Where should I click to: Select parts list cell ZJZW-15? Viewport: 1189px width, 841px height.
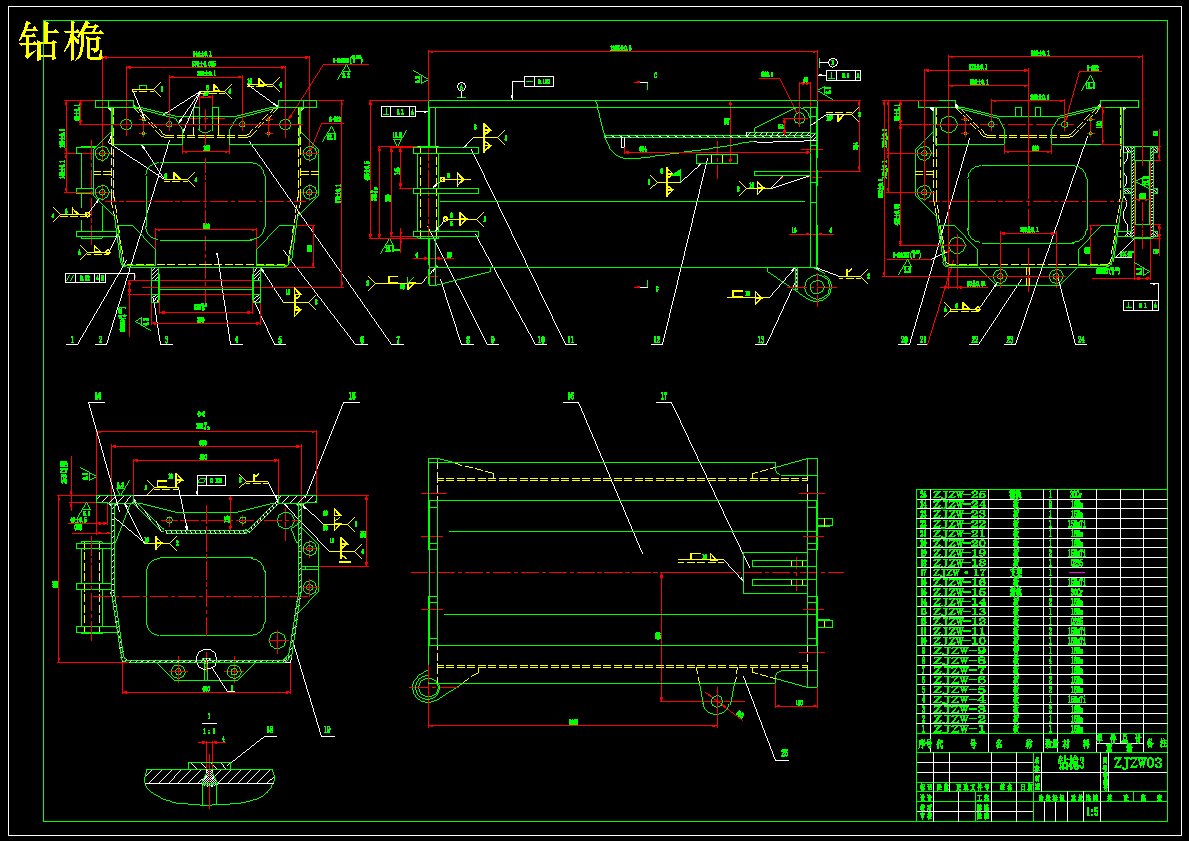(x=960, y=592)
